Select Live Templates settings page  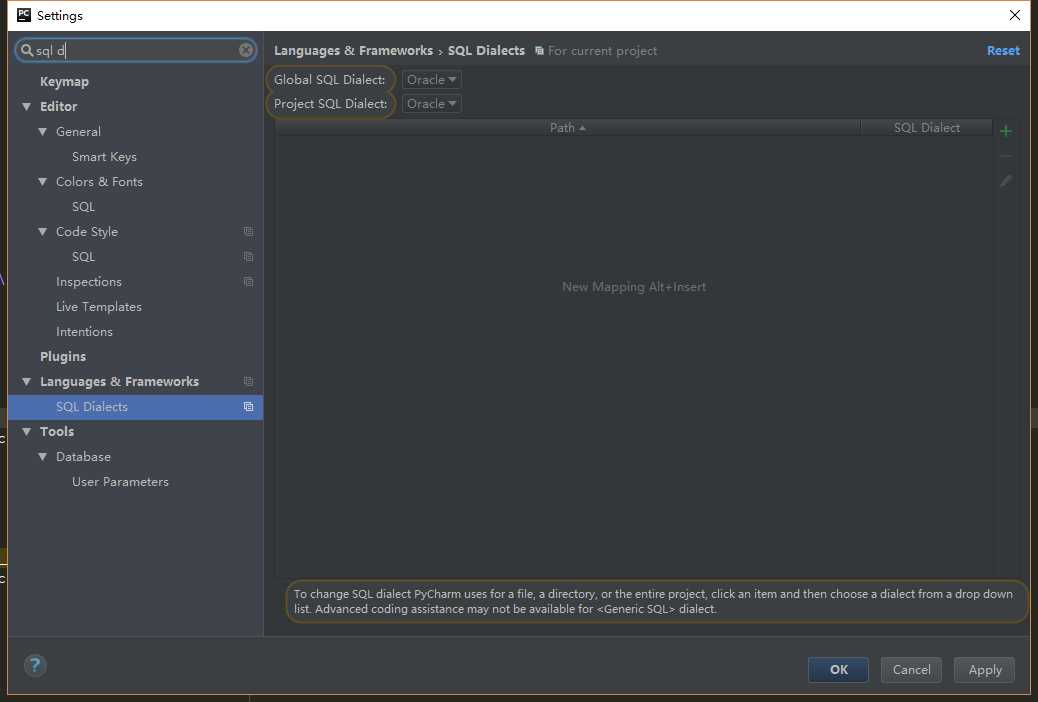click(x=99, y=307)
